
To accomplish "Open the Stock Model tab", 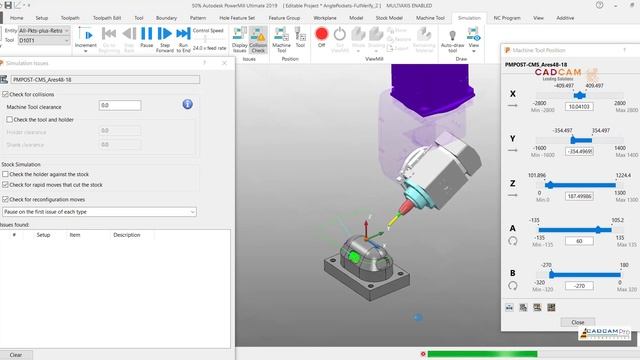I will 389,18.
